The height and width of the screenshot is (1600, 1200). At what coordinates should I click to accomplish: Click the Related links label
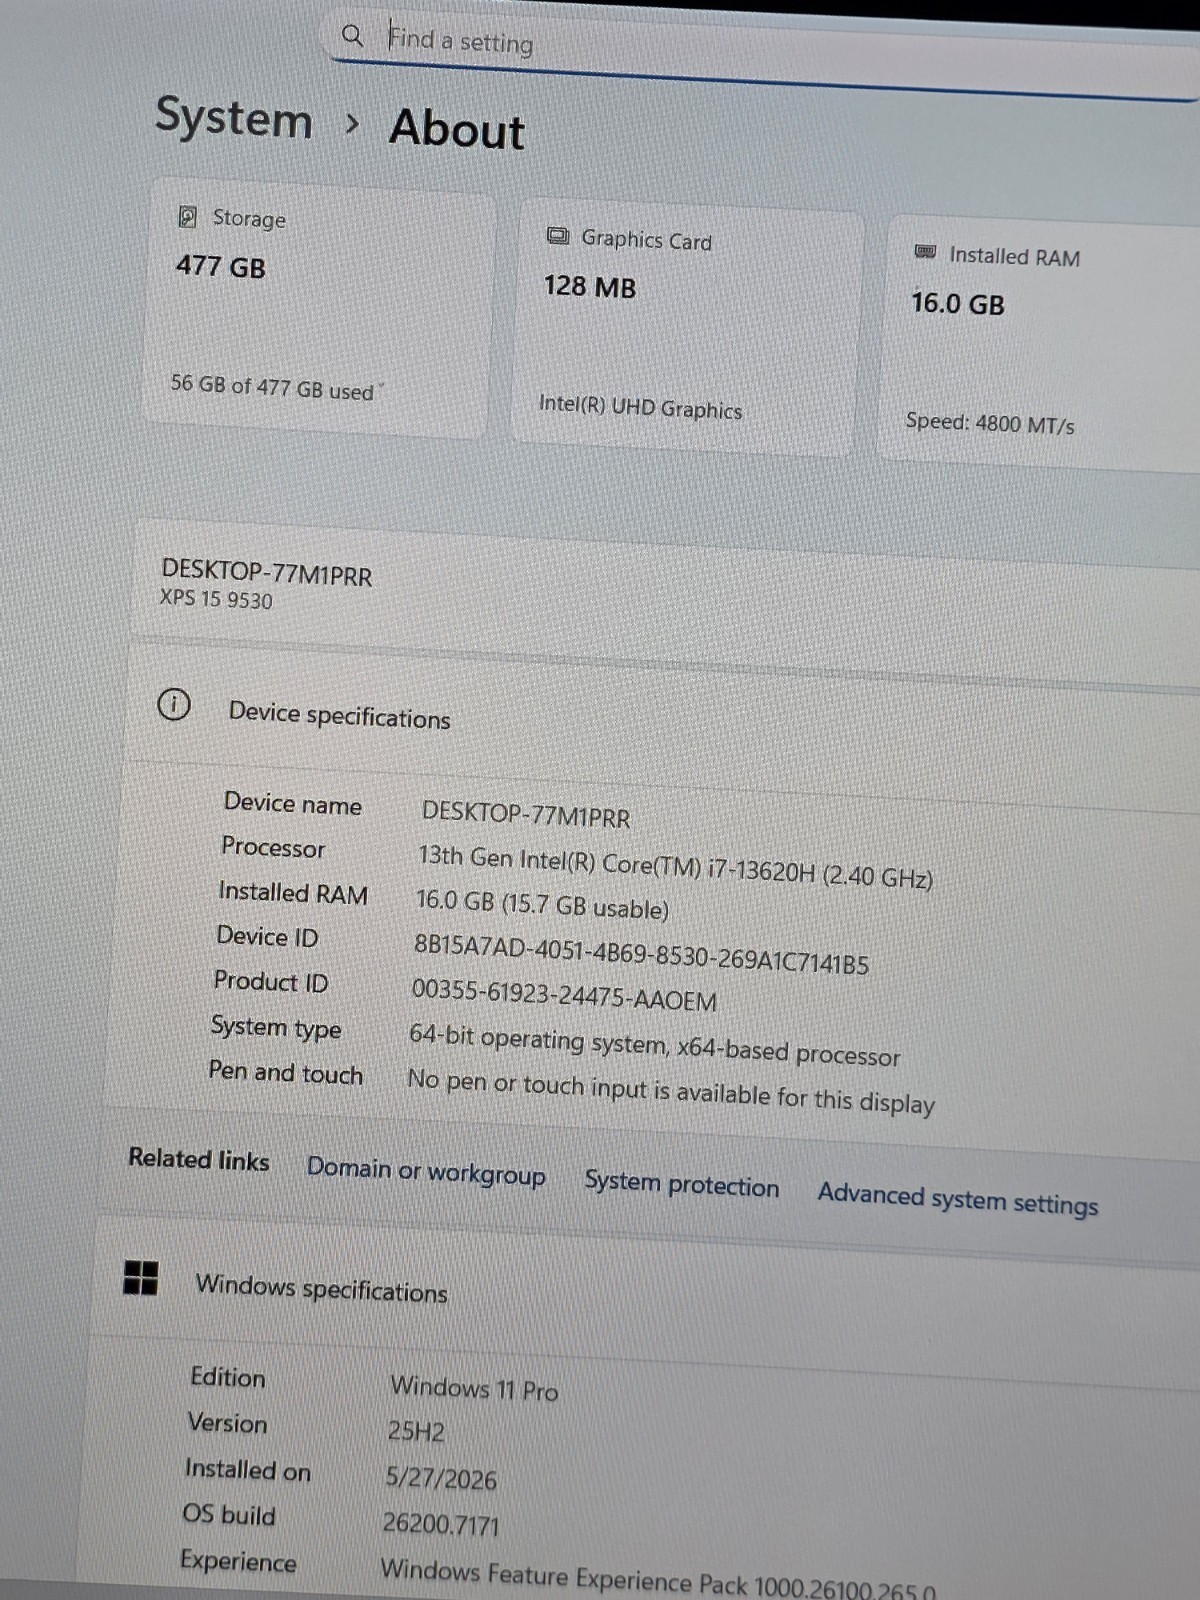pyautogui.click(x=199, y=1159)
